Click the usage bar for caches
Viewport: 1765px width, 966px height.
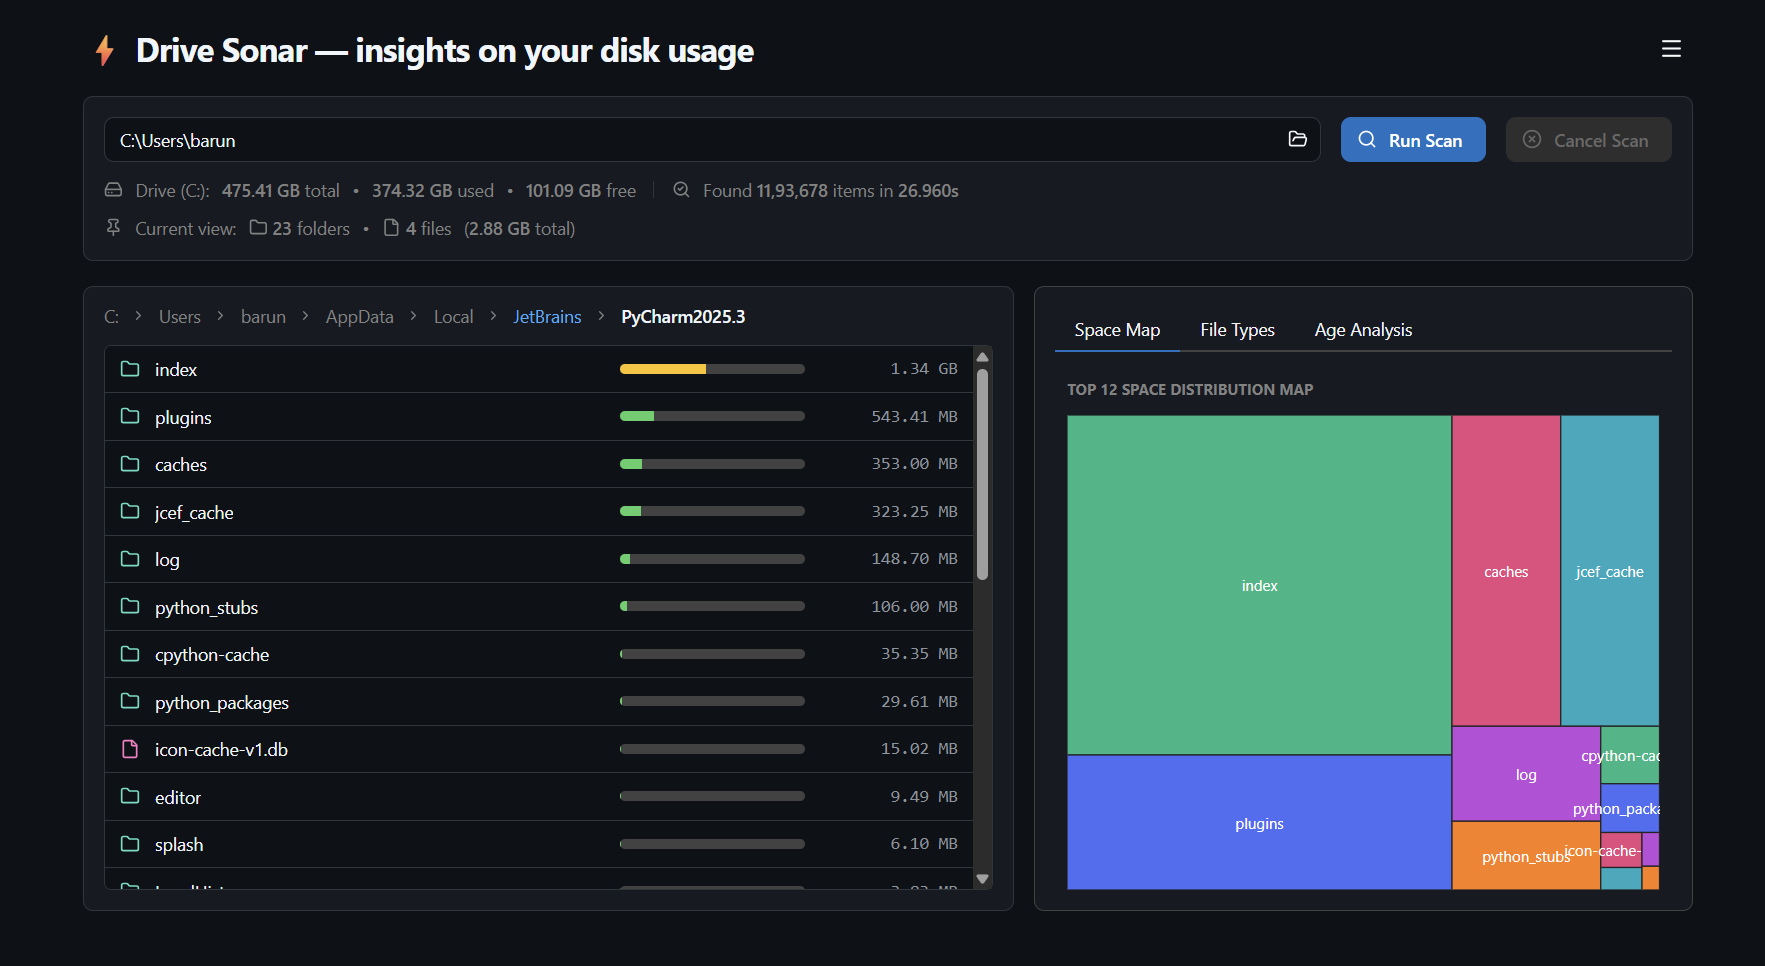(712, 464)
